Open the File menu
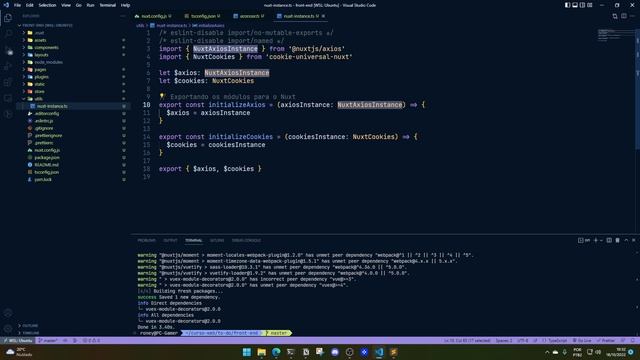Screen dimensions: 640x360 (x=17, y=5)
